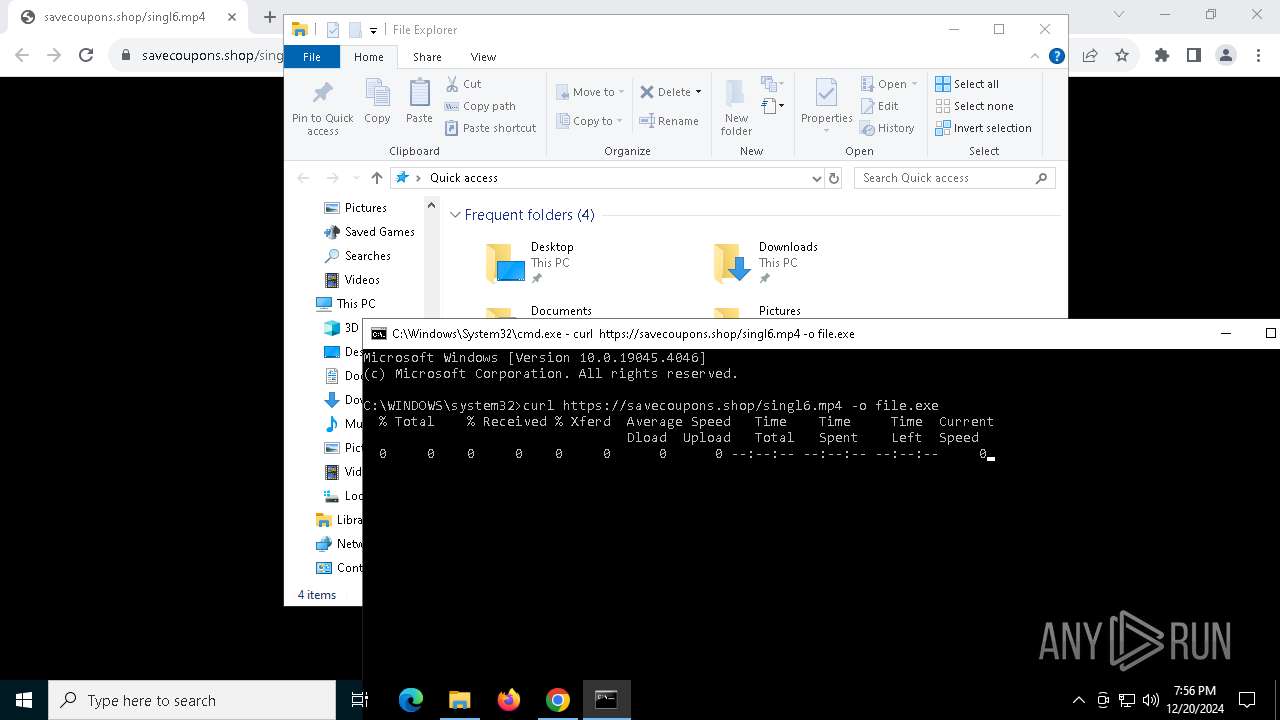Click Rename in the Organize group

click(x=669, y=121)
